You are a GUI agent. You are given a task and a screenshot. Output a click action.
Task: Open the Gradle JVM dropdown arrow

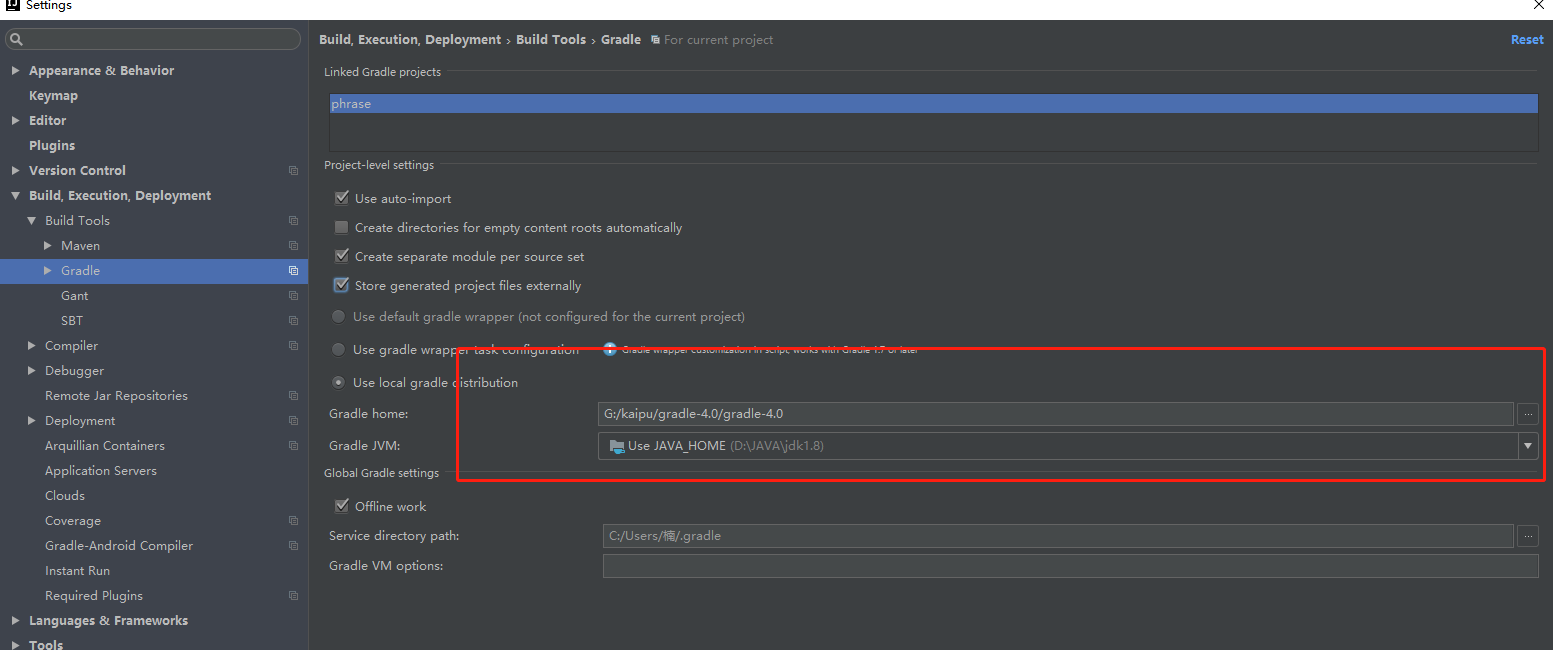tap(1528, 446)
